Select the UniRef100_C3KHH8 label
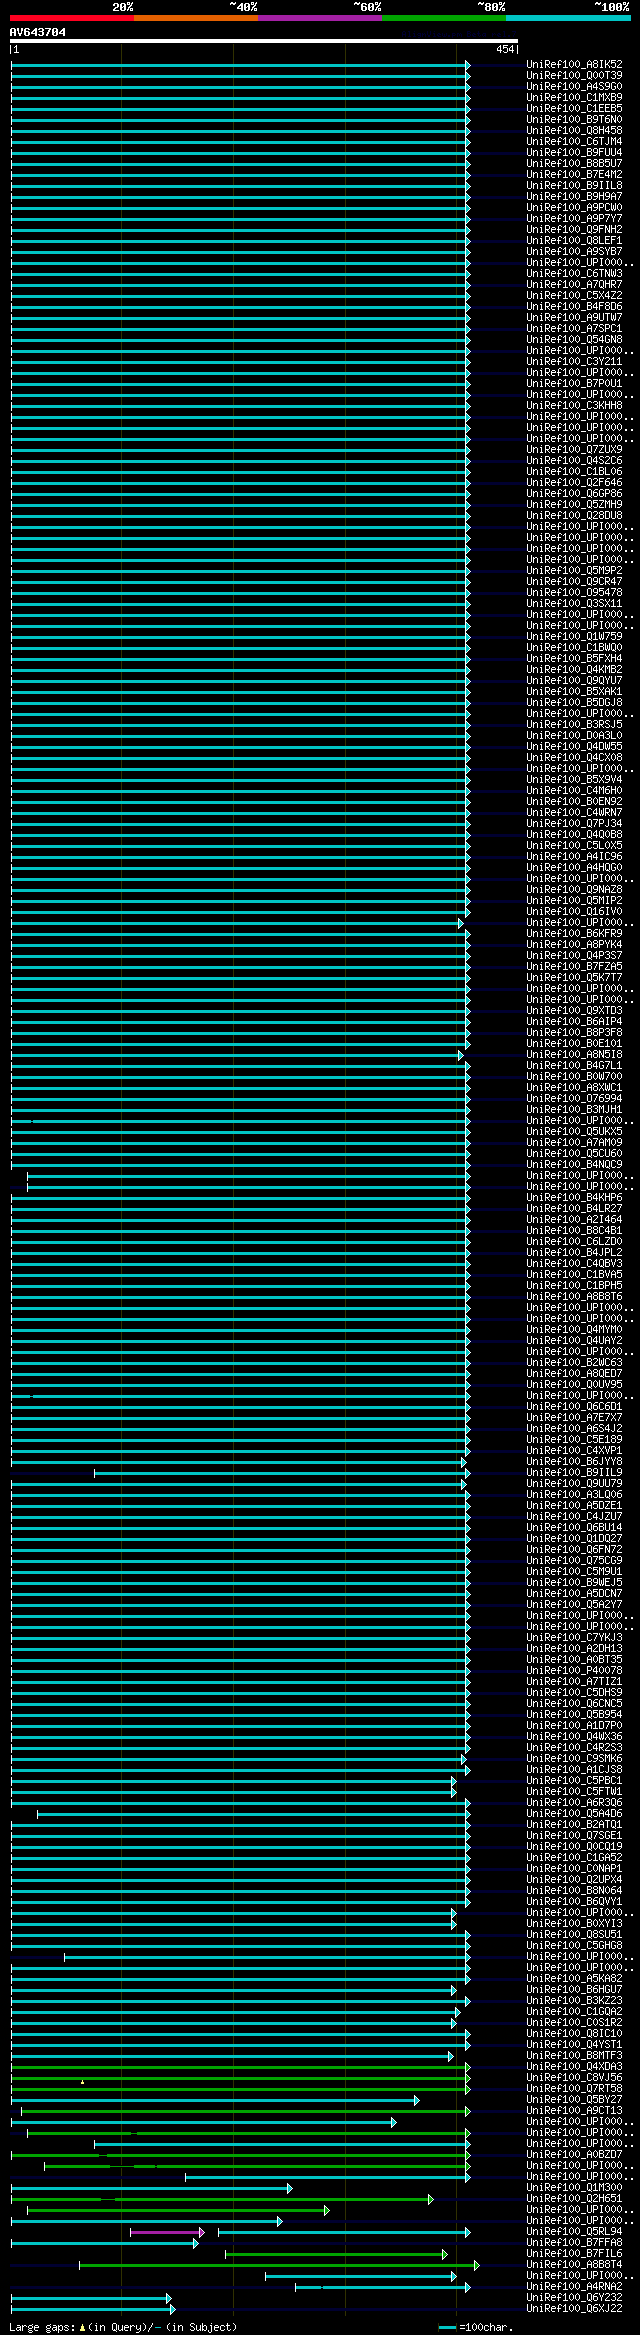640x2335 pixels. (x=574, y=406)
